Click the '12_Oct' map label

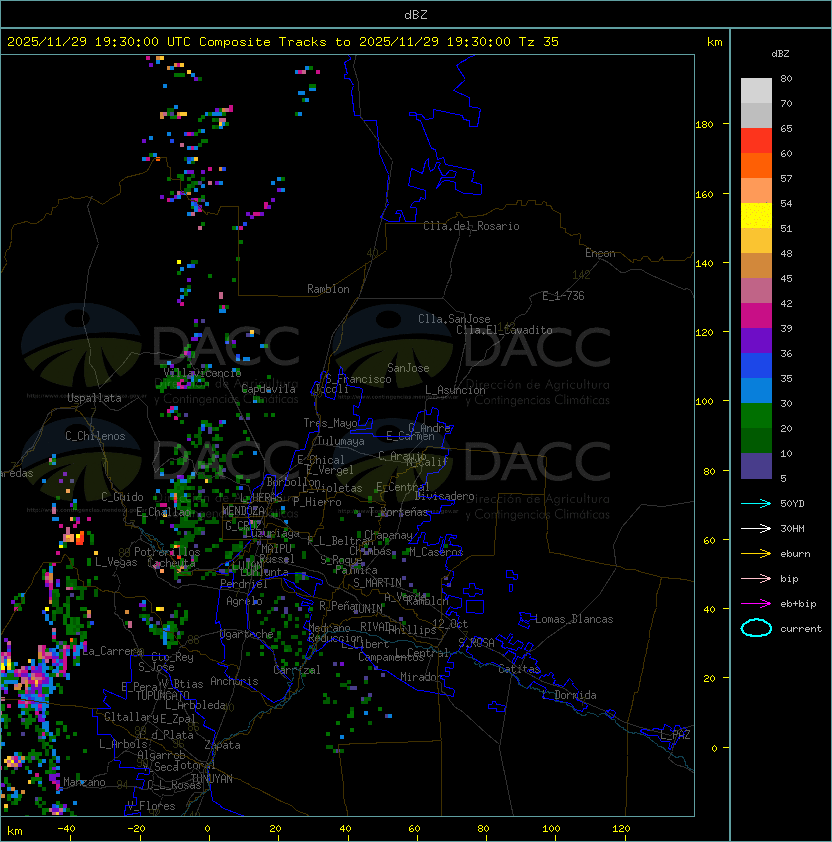[x=450, y=623]
